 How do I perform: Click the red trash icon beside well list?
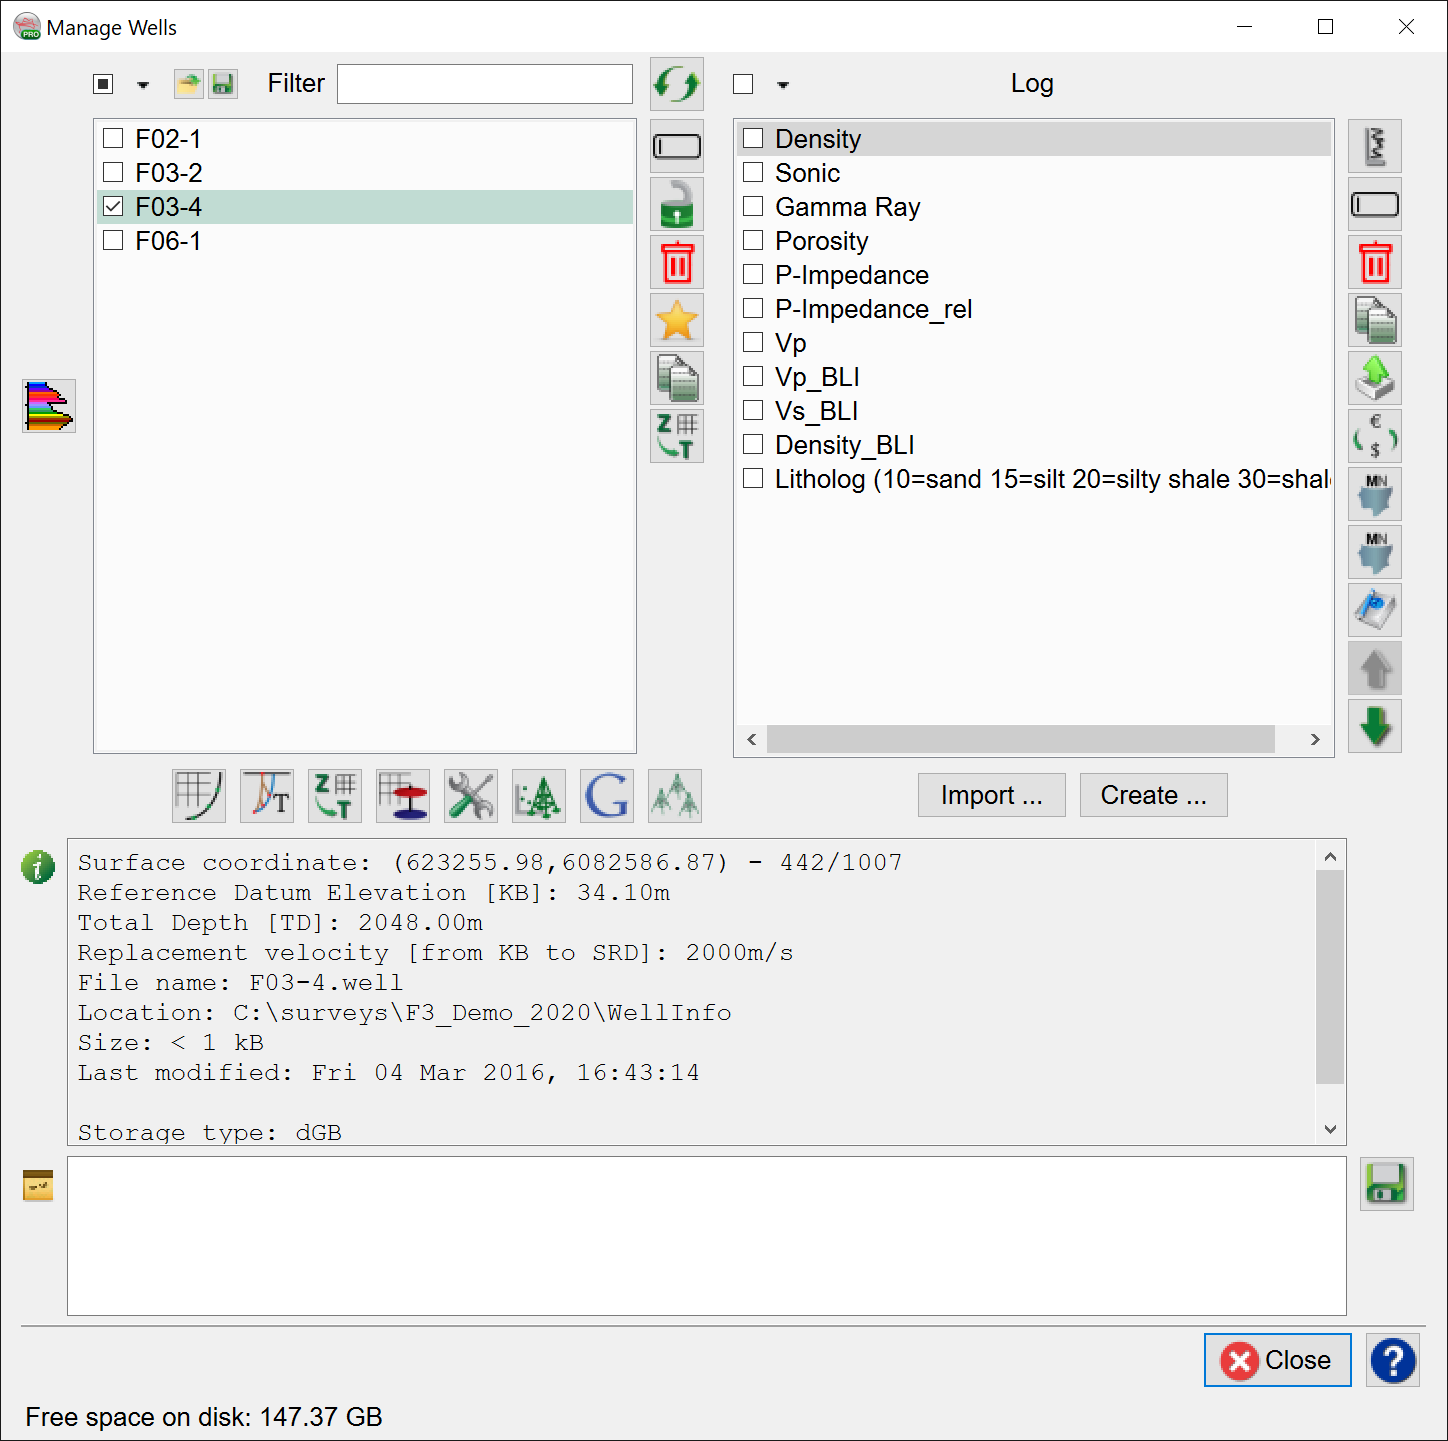677,263
